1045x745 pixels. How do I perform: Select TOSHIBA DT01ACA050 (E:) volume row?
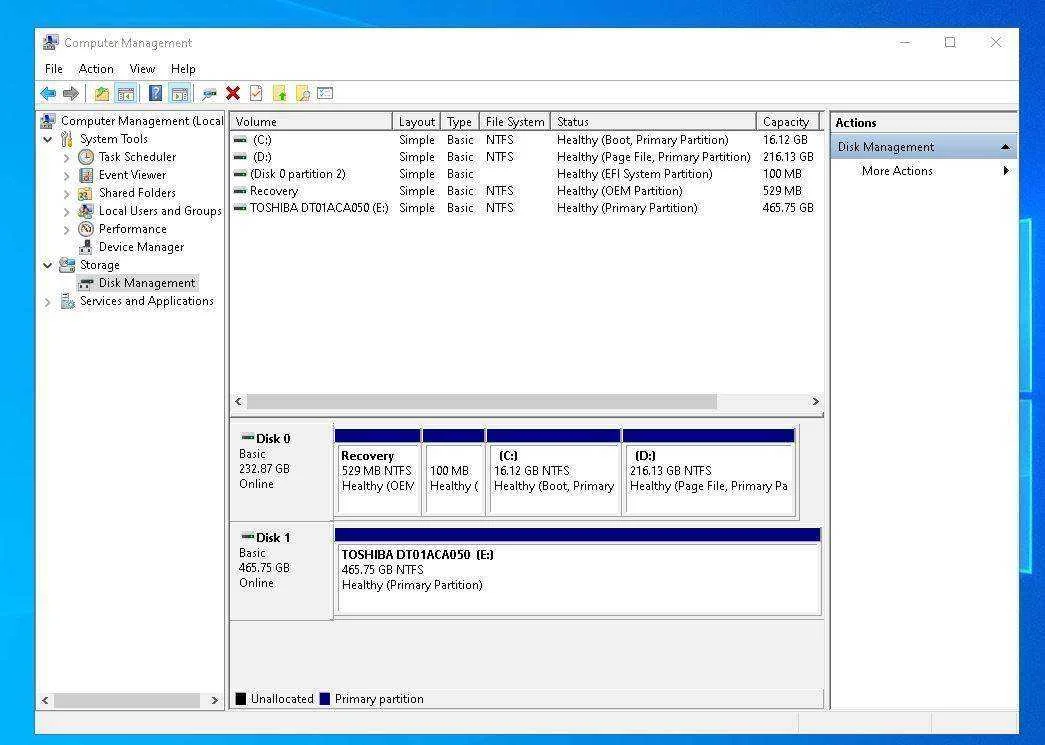point(526,208)
